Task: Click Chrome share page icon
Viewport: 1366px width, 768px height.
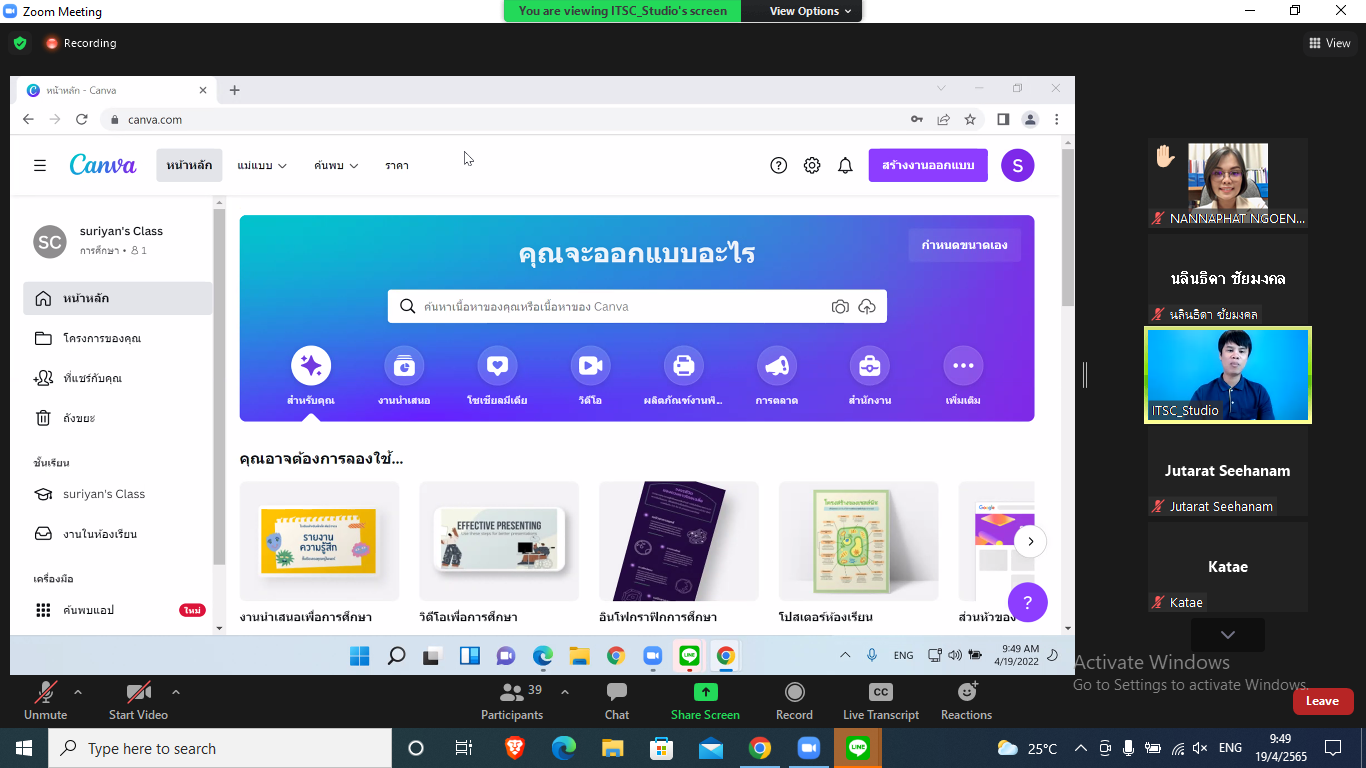Action: coord(943,119)
